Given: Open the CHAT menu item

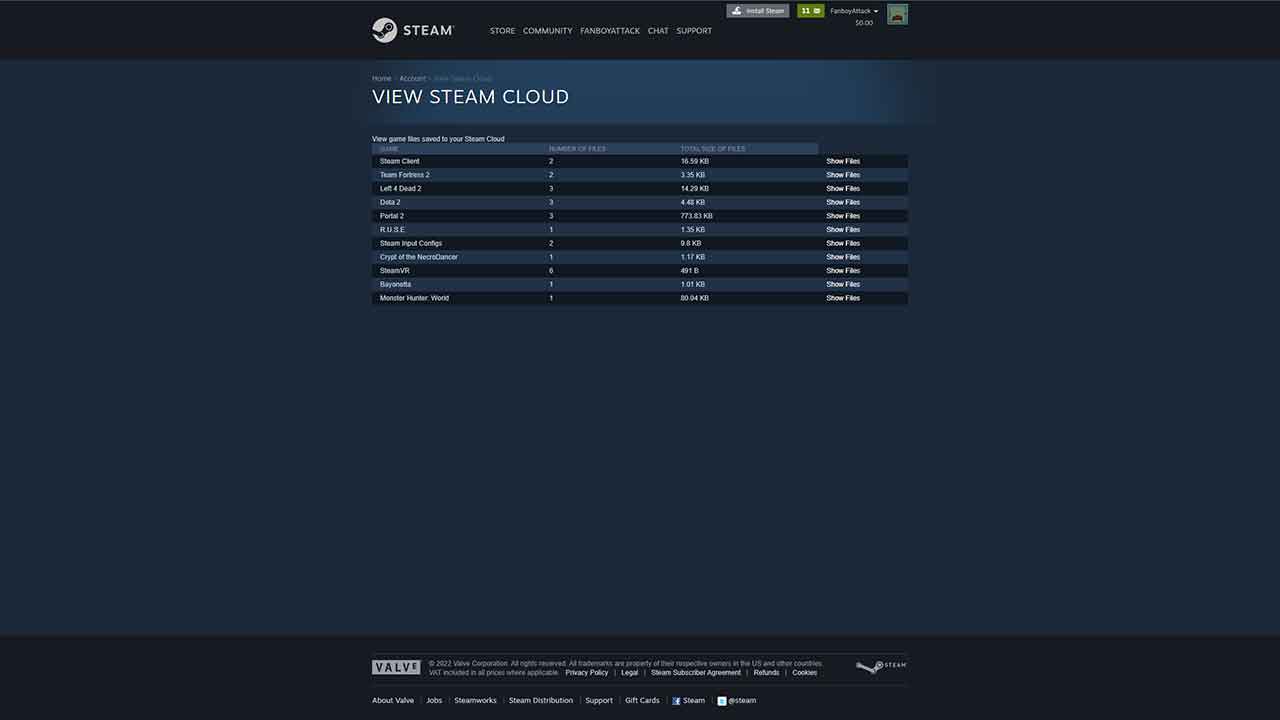Looking at the screenshot, I should (x=657, y=30).
